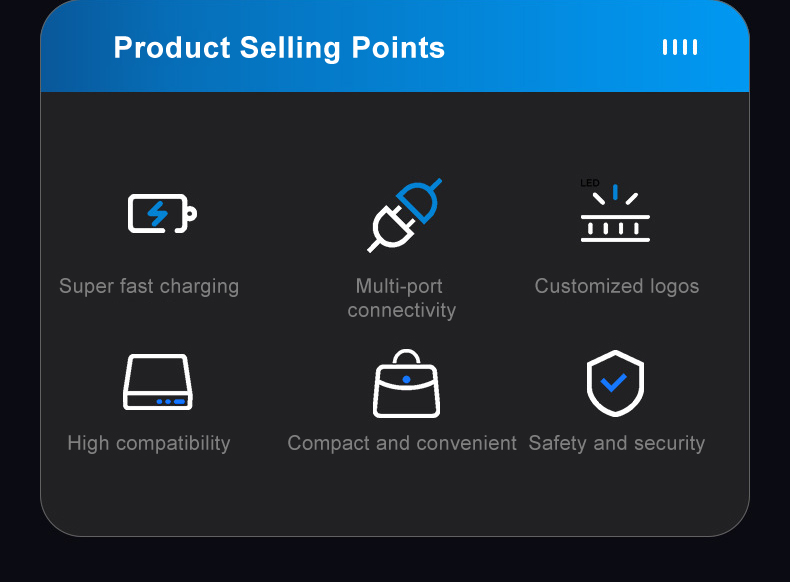Click the power bank device icon
The height and width of the screenshot is (582, 790).
pos(158,382)
